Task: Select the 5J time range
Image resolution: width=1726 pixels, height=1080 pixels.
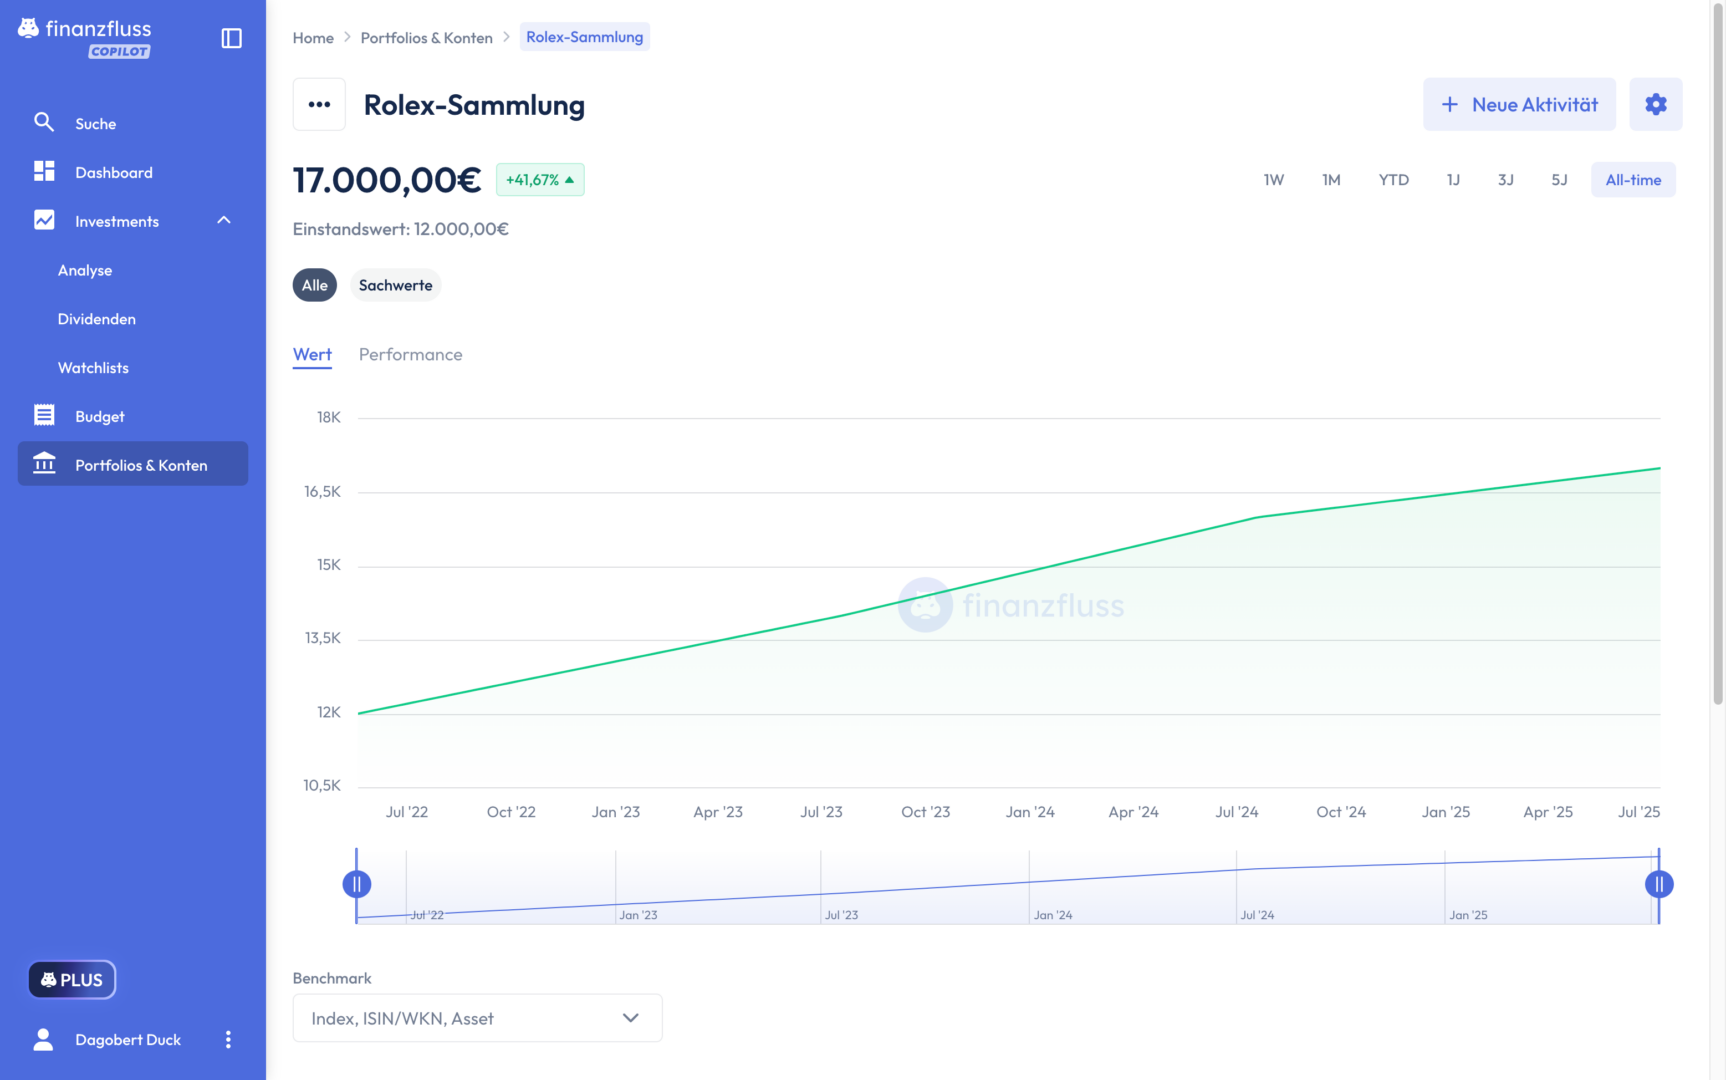Action: click(x=1559, y=180)
